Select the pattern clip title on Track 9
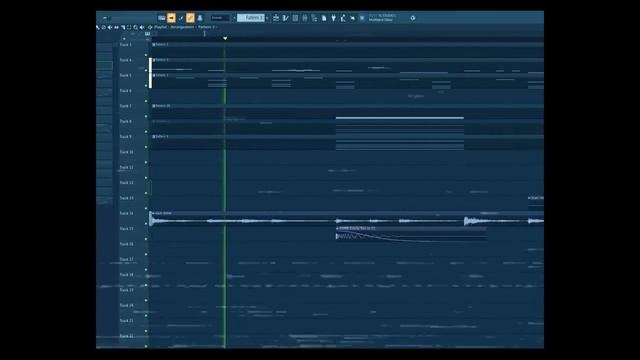Image resolution: width=640 pixels, height=360 pixels. point(161,136)
